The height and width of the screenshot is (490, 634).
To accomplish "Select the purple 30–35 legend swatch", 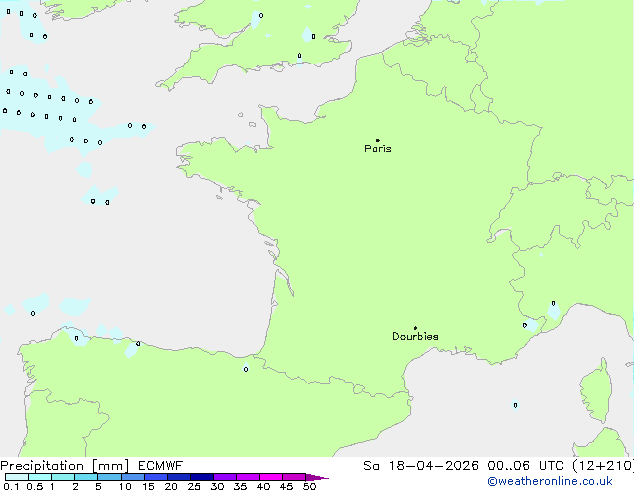I will tap(225, 477).
